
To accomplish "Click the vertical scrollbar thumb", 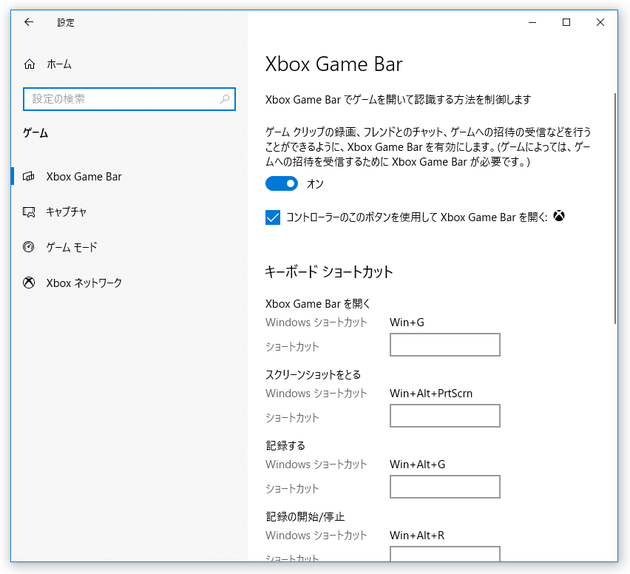I will point(615,208).
